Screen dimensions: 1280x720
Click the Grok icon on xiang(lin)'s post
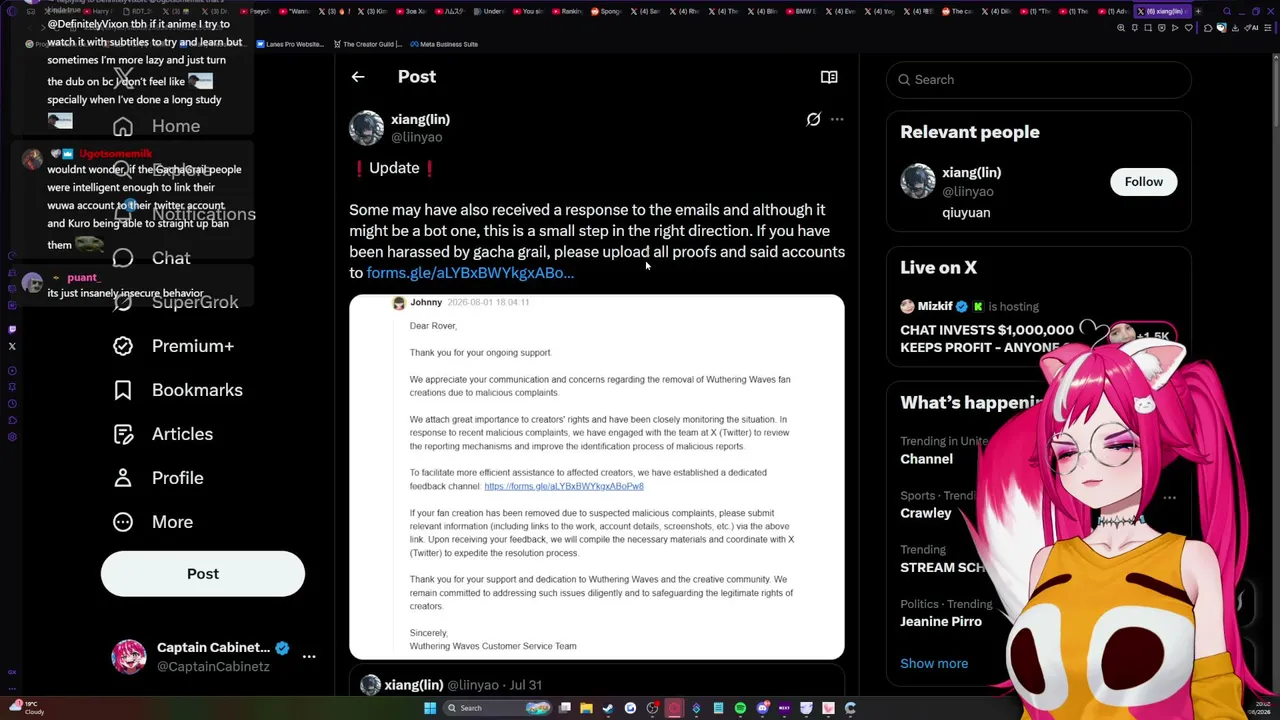pyautogui.click(x=814, y=120)
